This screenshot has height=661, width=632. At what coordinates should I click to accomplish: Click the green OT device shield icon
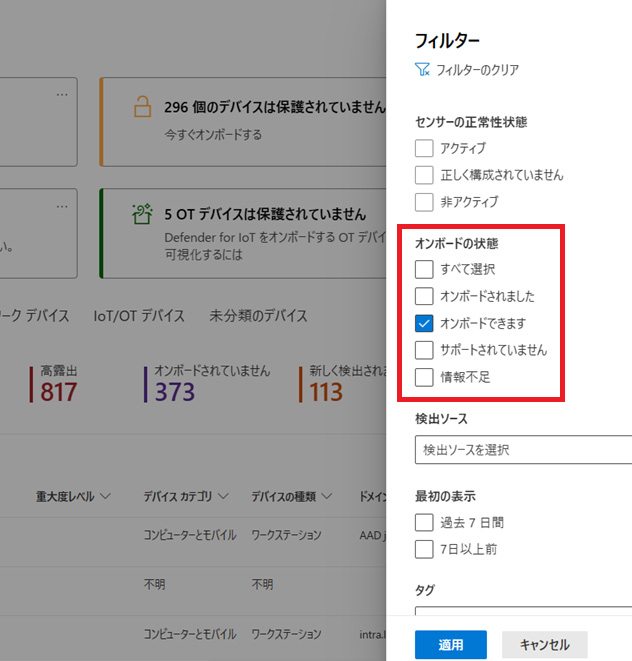coord(142,214)
